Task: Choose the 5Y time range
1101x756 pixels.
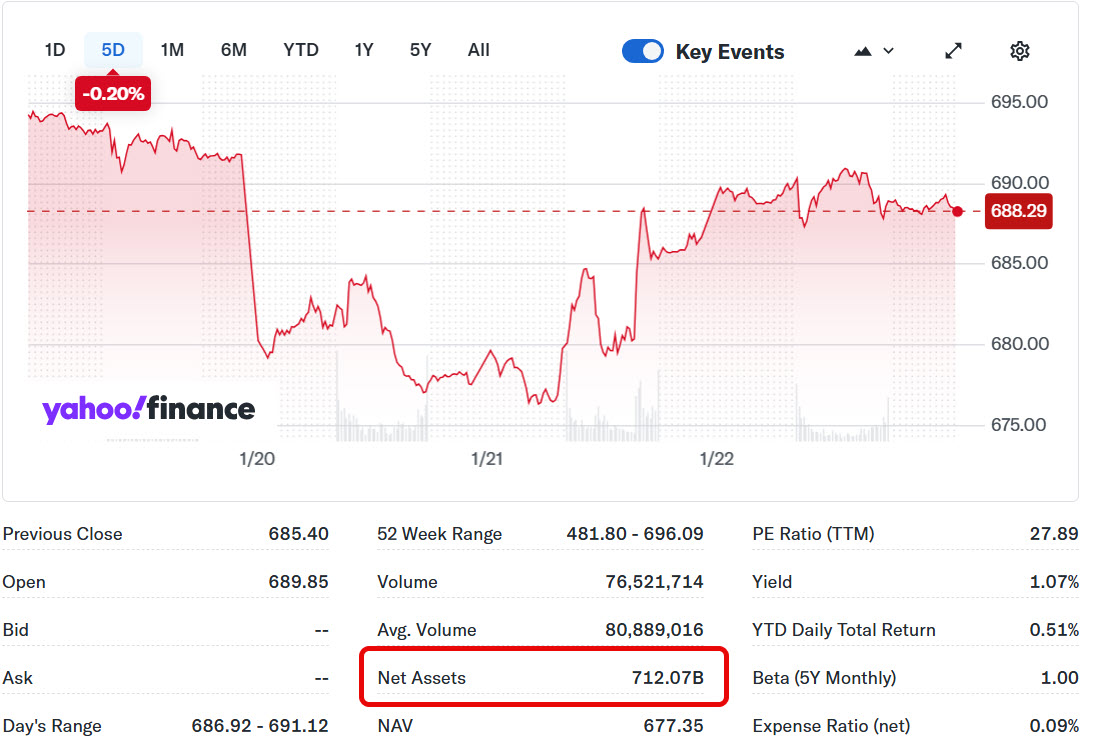Action: coord(420,50)
